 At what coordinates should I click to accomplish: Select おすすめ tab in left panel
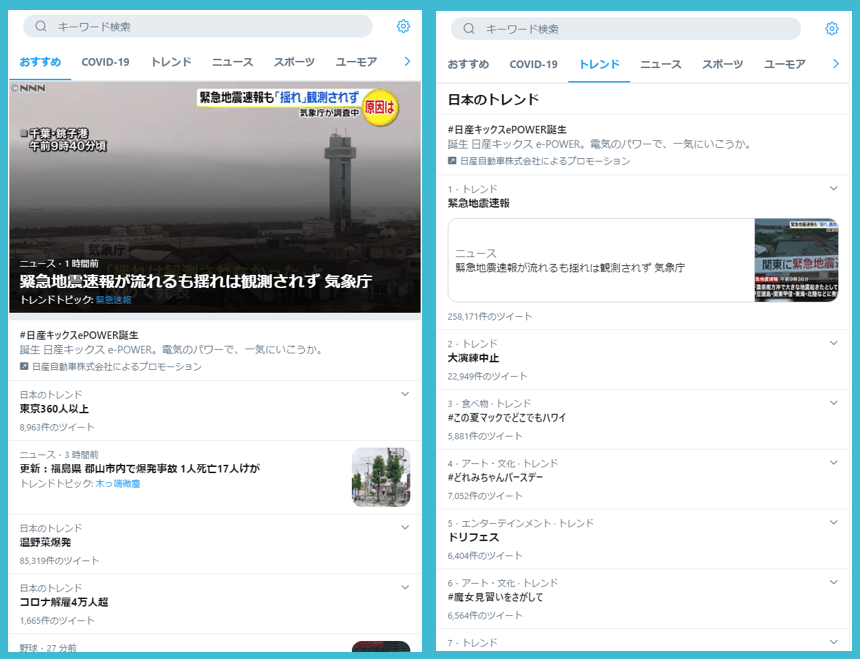coord(40,62)
